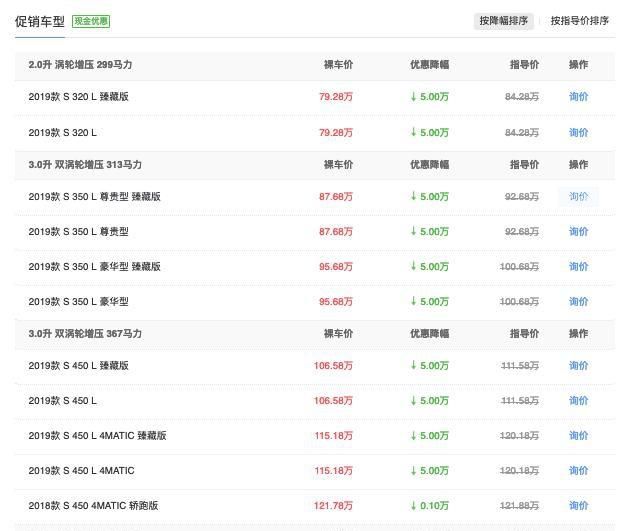Click price 79.28万 in S 320 L 臻藏版 row

[336, 97]
